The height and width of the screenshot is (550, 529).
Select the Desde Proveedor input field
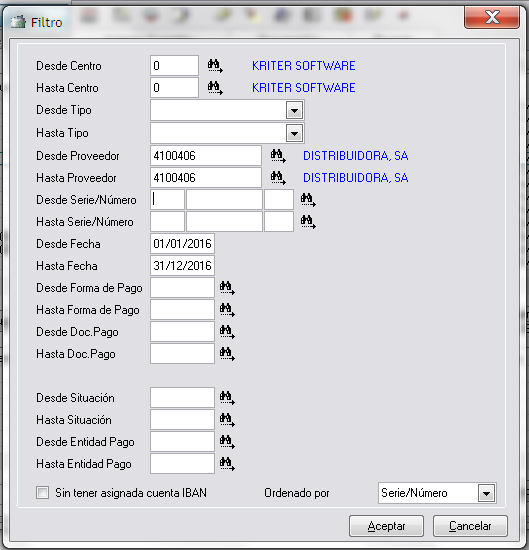coord(206,156)
